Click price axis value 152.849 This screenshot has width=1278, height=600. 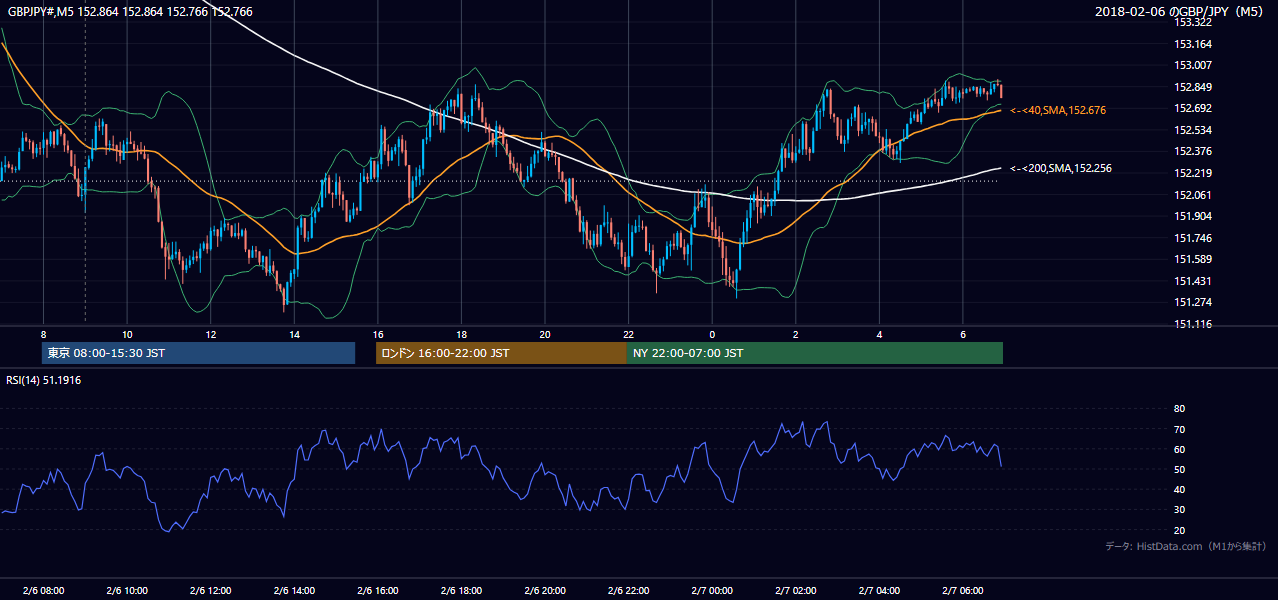tap(1192, 87)
